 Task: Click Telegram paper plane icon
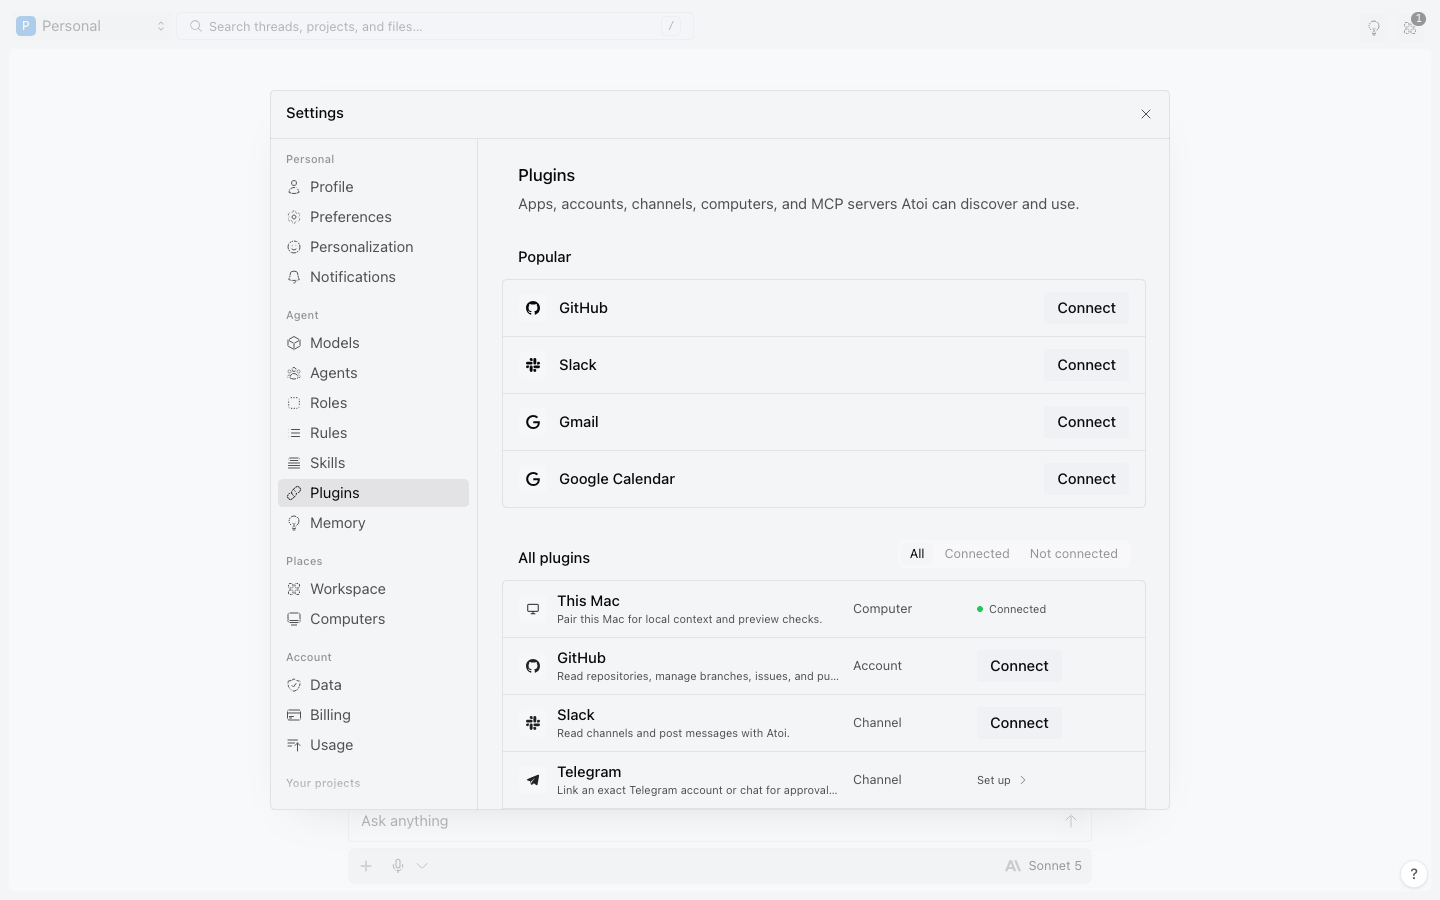tap(533, 780)
